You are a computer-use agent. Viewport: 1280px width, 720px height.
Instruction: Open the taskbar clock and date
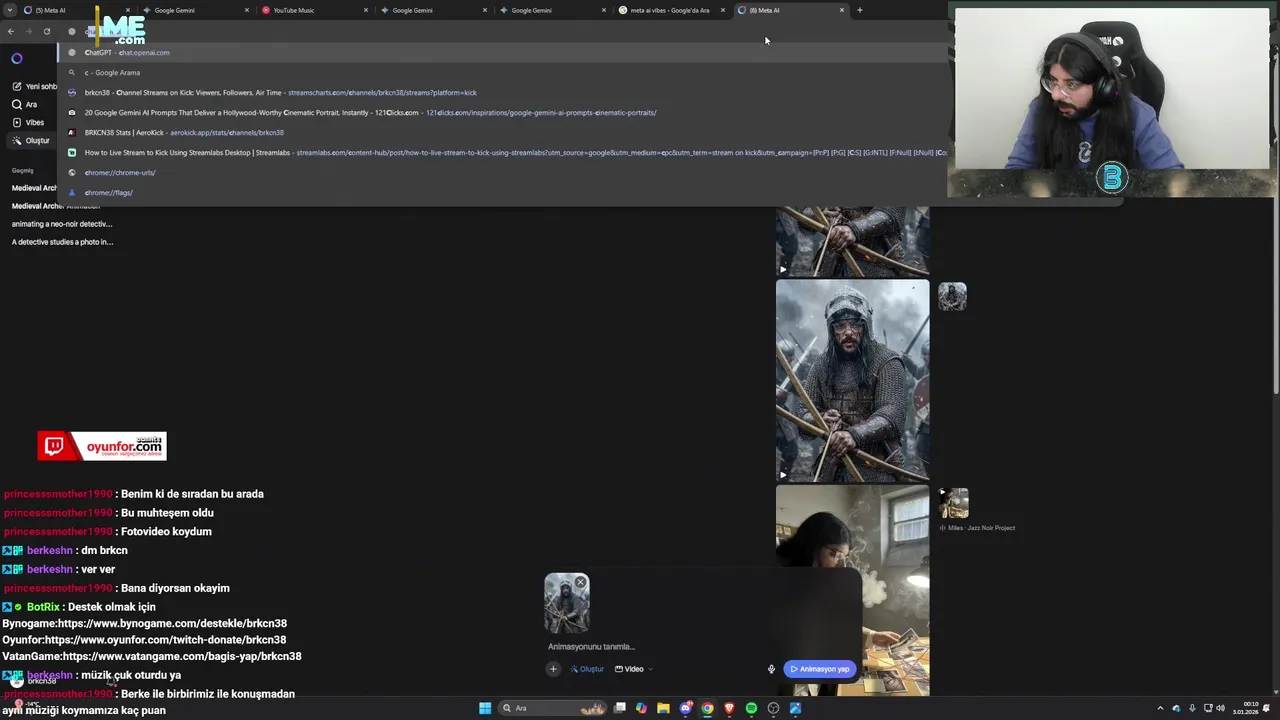click(1245, 708)
